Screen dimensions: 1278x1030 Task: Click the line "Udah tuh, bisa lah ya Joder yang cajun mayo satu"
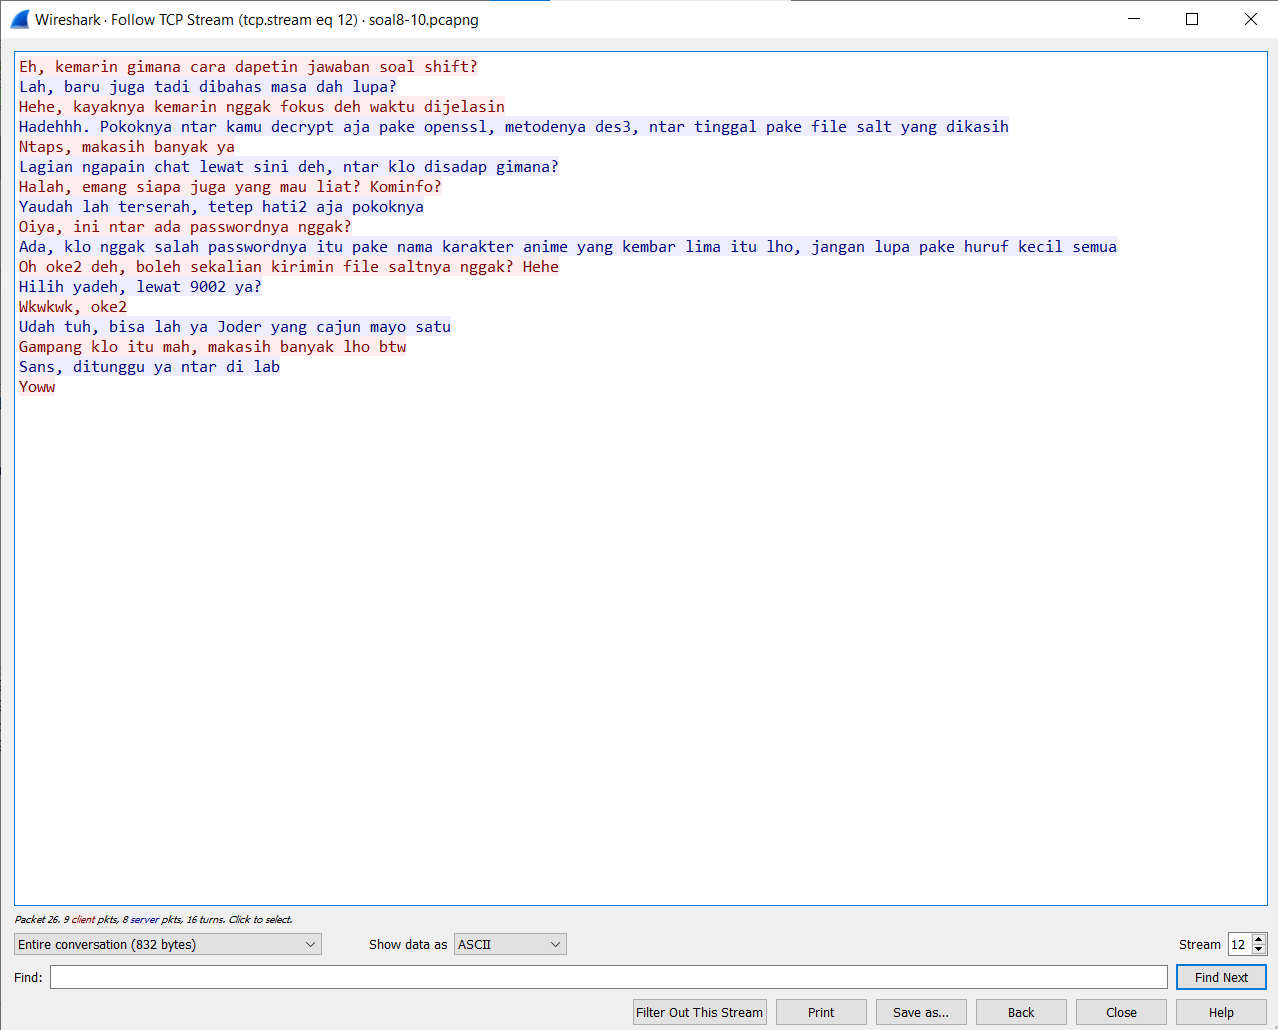click(235, 327)
